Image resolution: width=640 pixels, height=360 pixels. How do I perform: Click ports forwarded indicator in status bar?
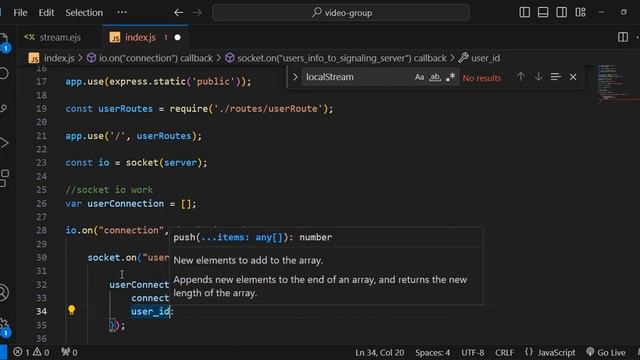pos(69,352)
